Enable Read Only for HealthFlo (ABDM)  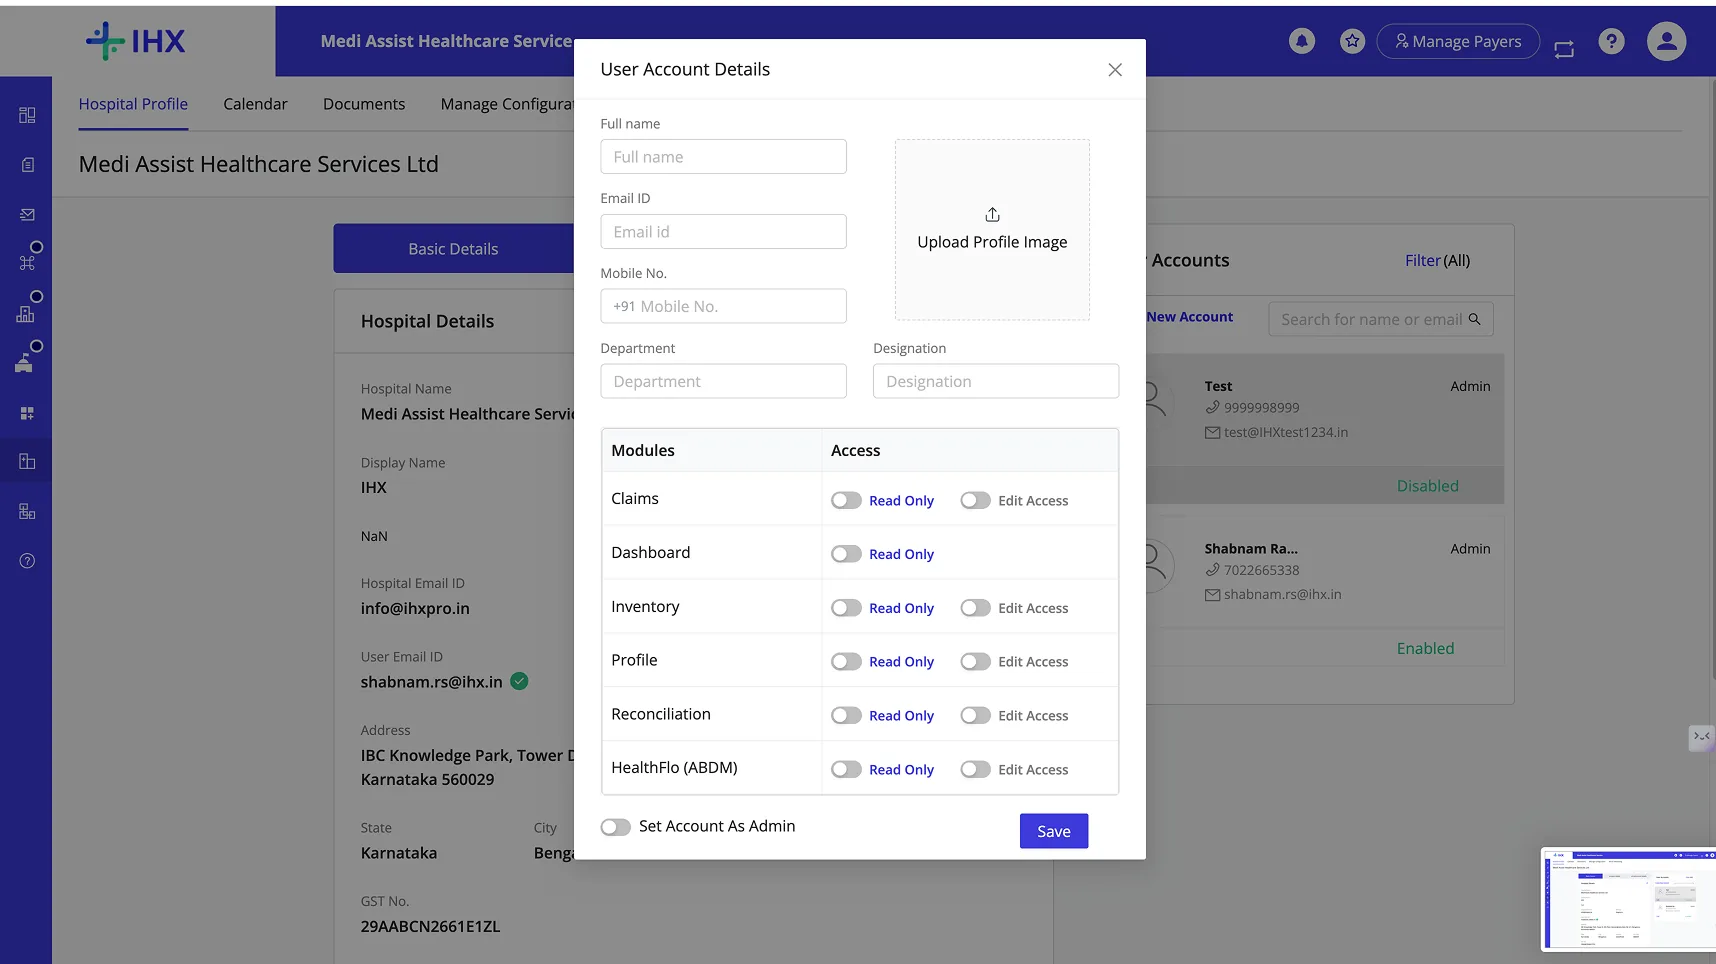click(x=846, y=770)
